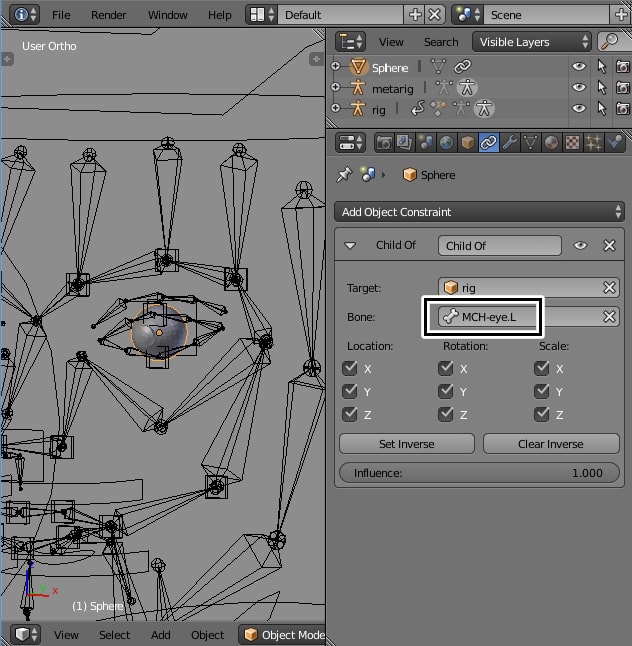Click the Set Inverse button

tap(407, 444)
